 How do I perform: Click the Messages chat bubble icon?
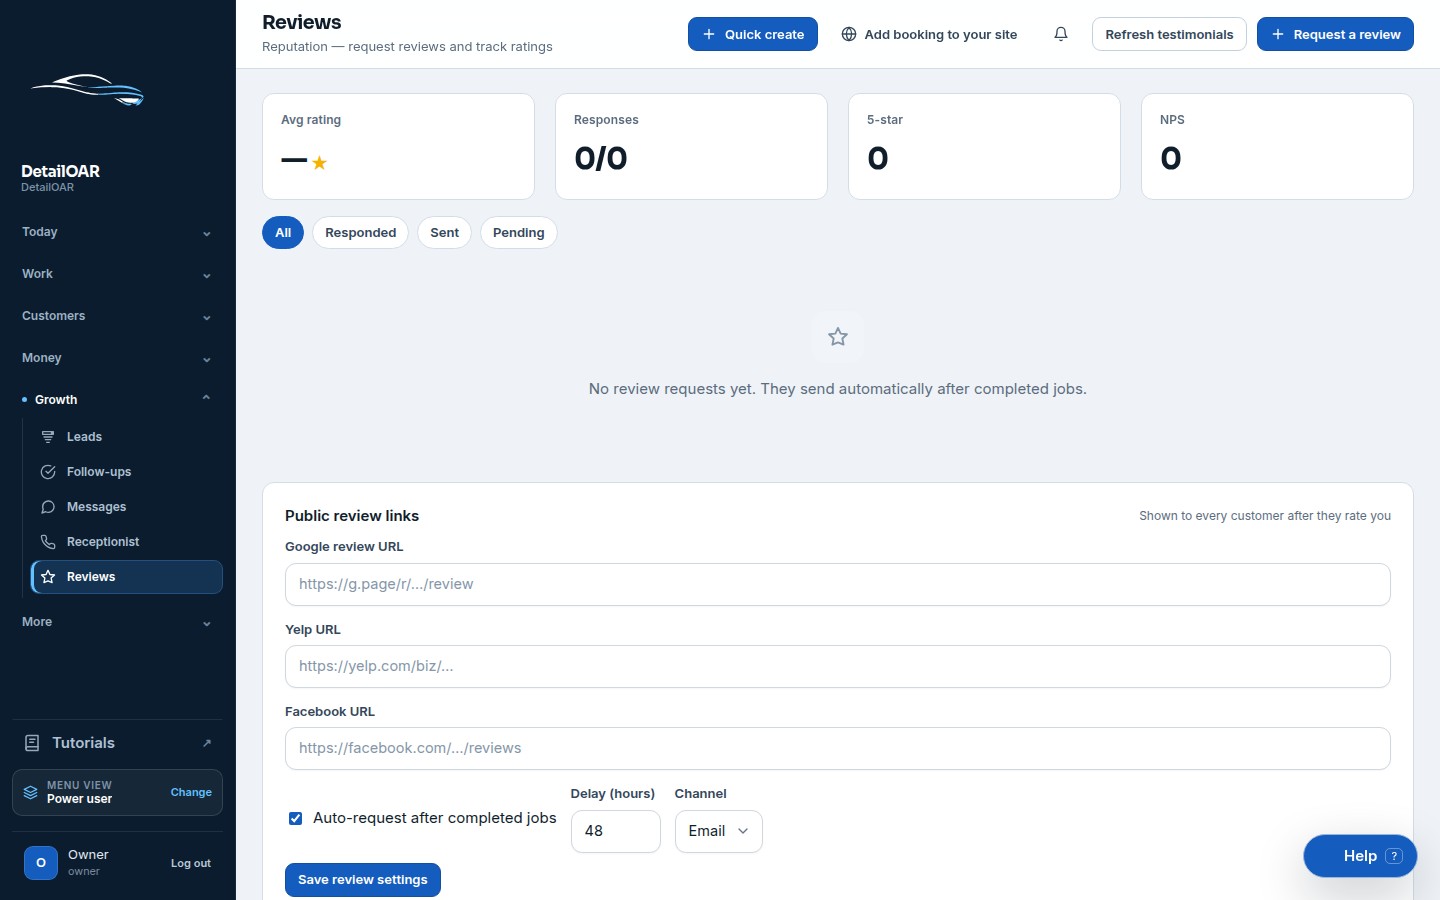[48, 507]
